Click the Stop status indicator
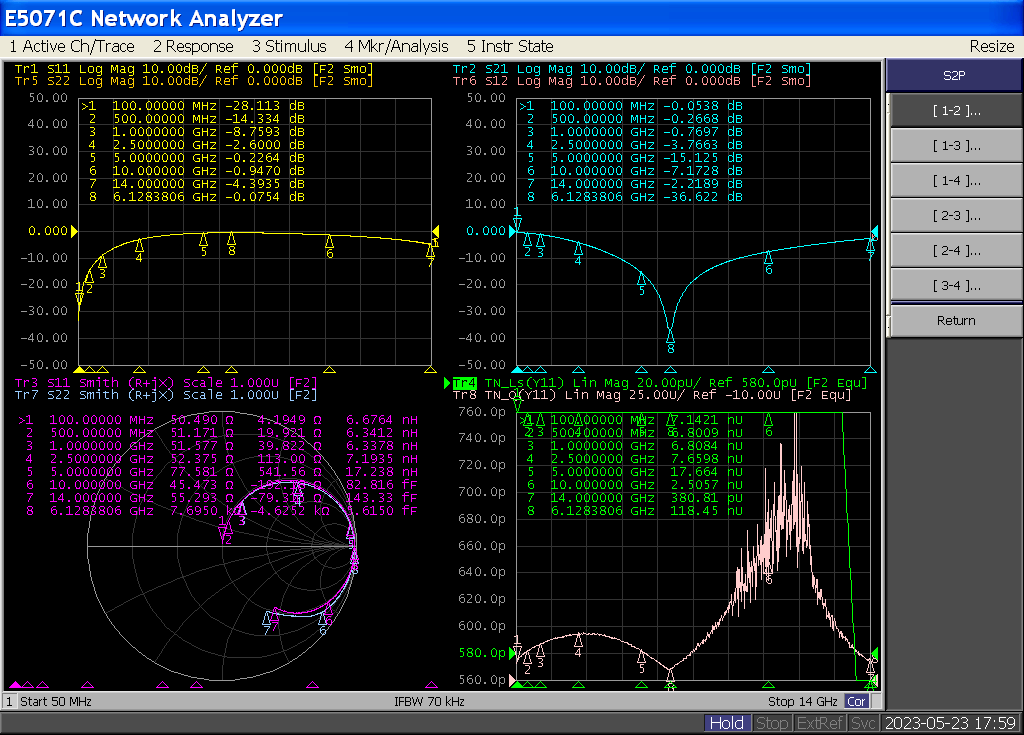The image size is (1024, 735). coord(771,723)
